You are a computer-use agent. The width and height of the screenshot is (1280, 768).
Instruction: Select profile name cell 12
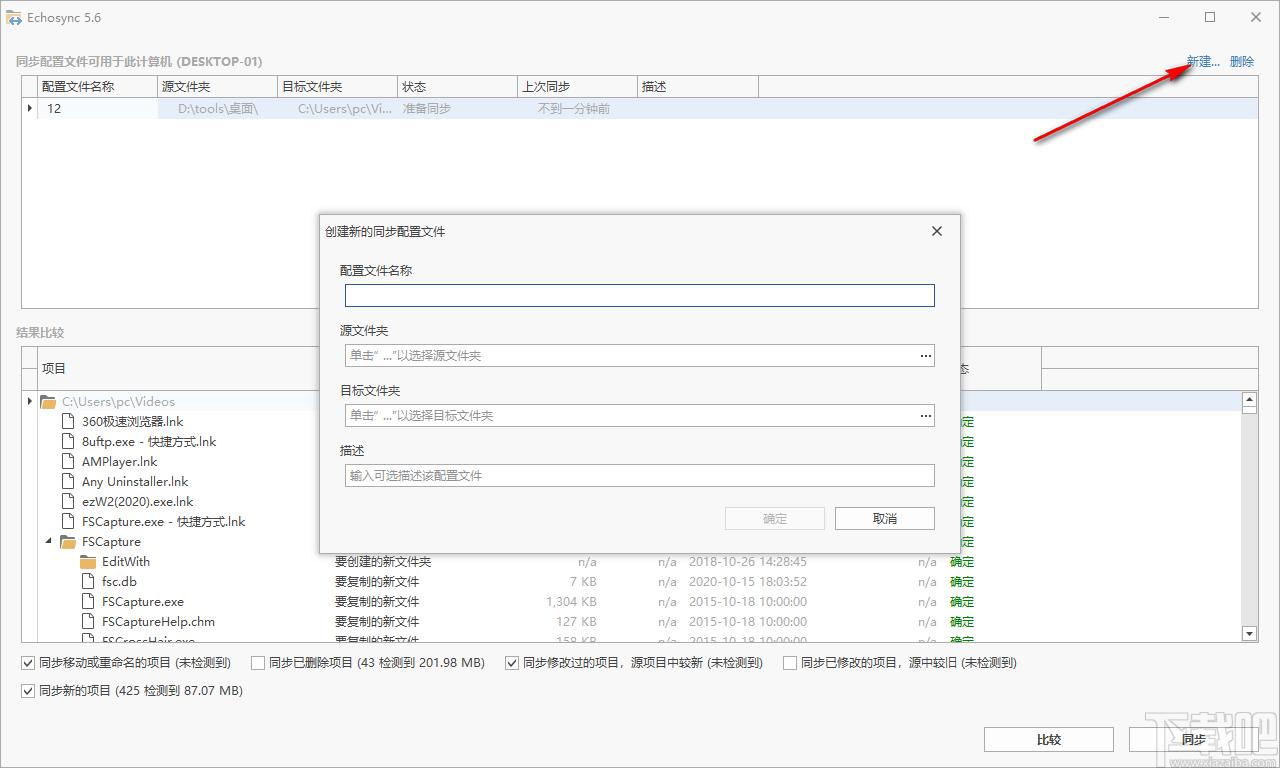(97, 108)
